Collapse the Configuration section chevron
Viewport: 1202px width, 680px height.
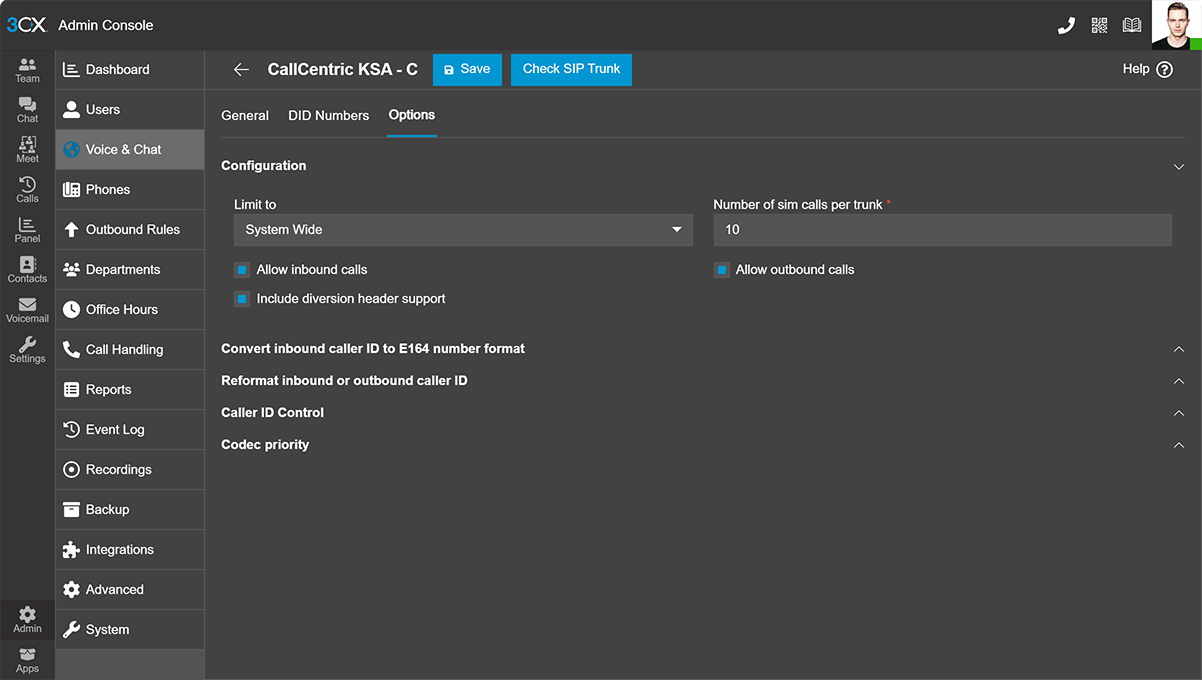[1179, 167]
